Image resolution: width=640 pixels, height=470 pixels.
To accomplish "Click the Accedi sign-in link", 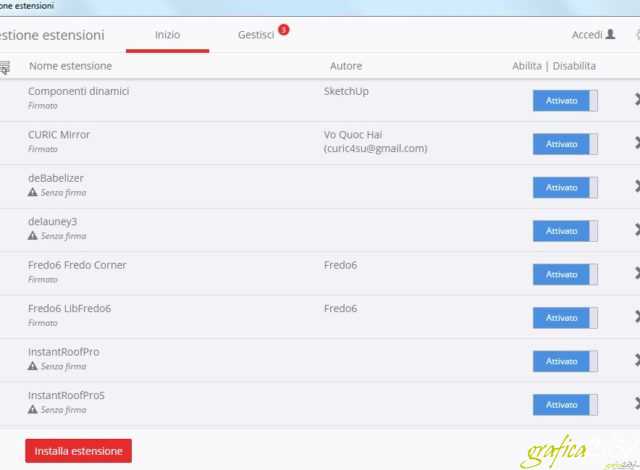I will pyautogui.click(x=586, y=34).
